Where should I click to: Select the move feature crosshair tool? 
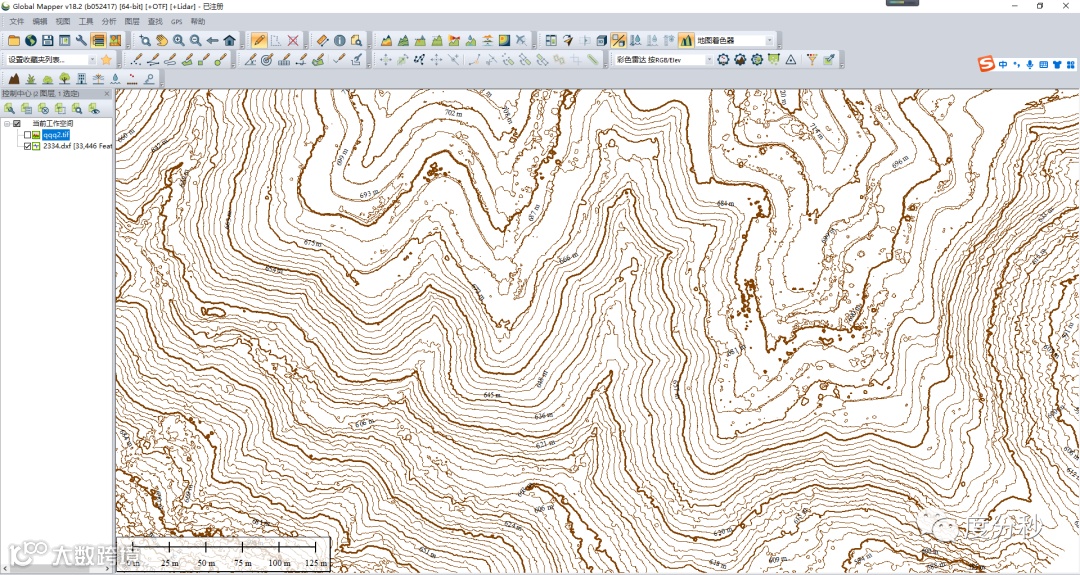click(386, 60)
